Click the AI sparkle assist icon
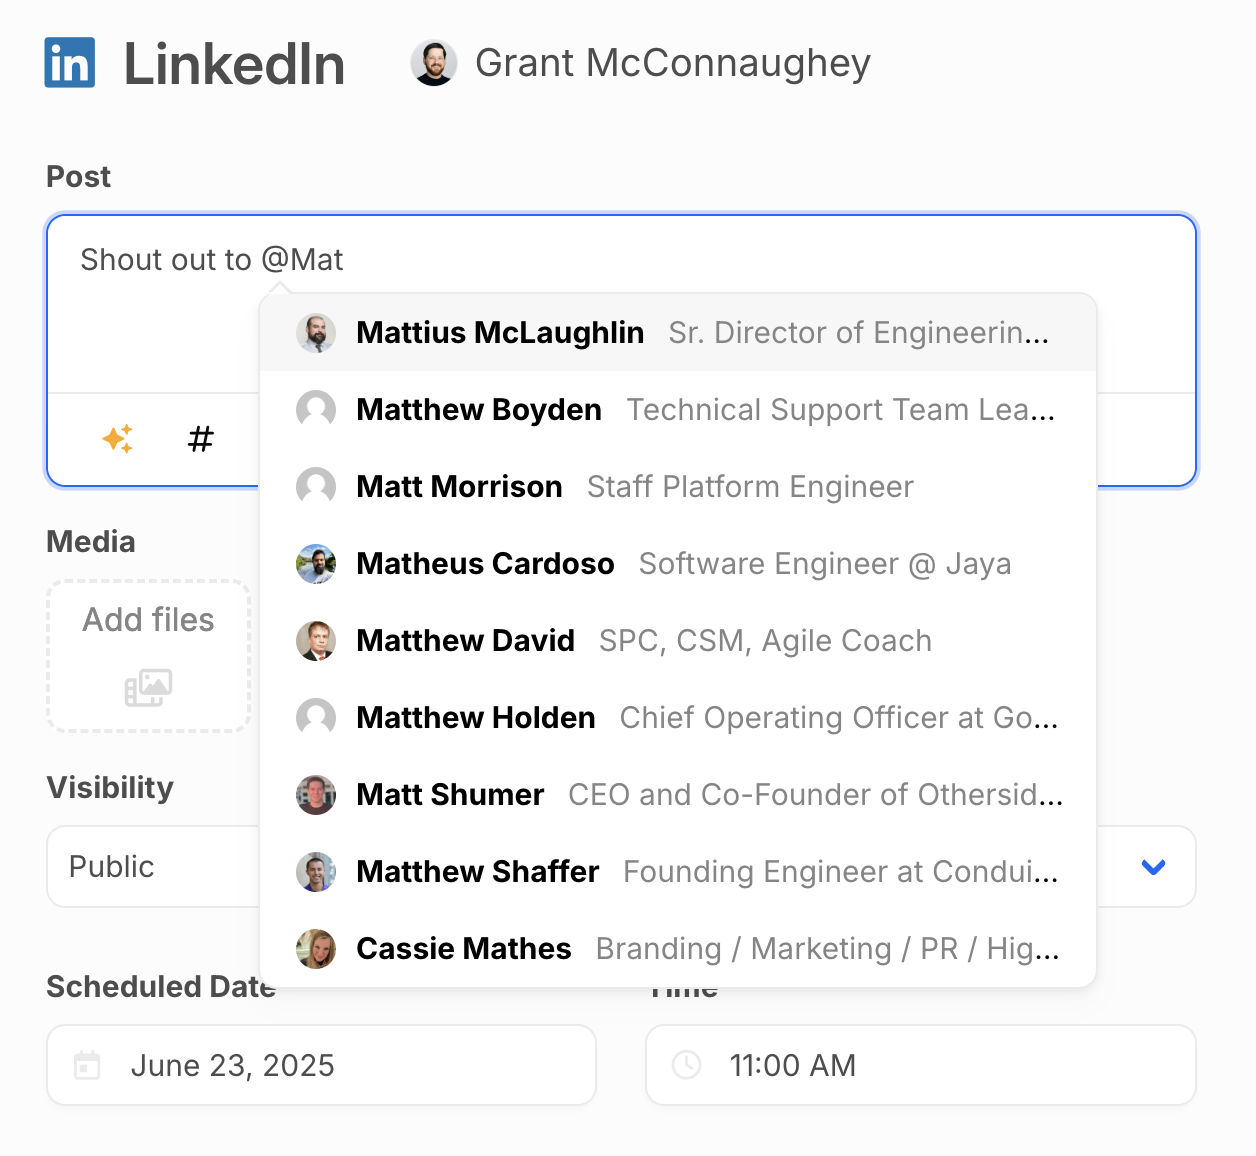 tap(118, 438)
